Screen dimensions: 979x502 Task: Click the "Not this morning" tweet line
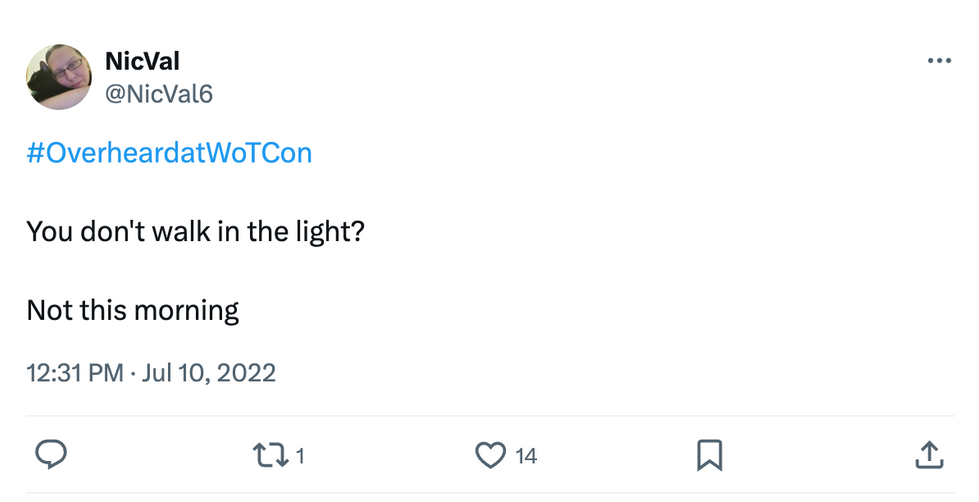(133, 310)
